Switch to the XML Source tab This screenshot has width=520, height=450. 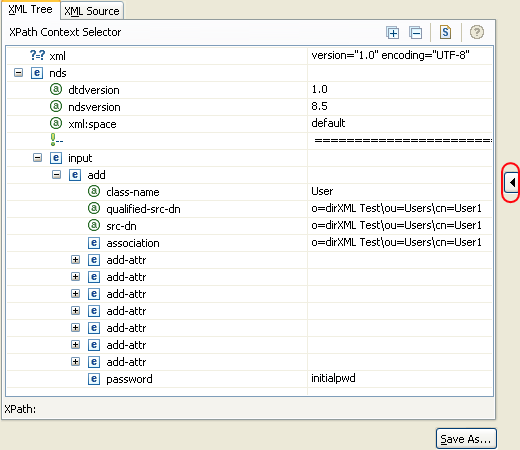click(92, 11)
